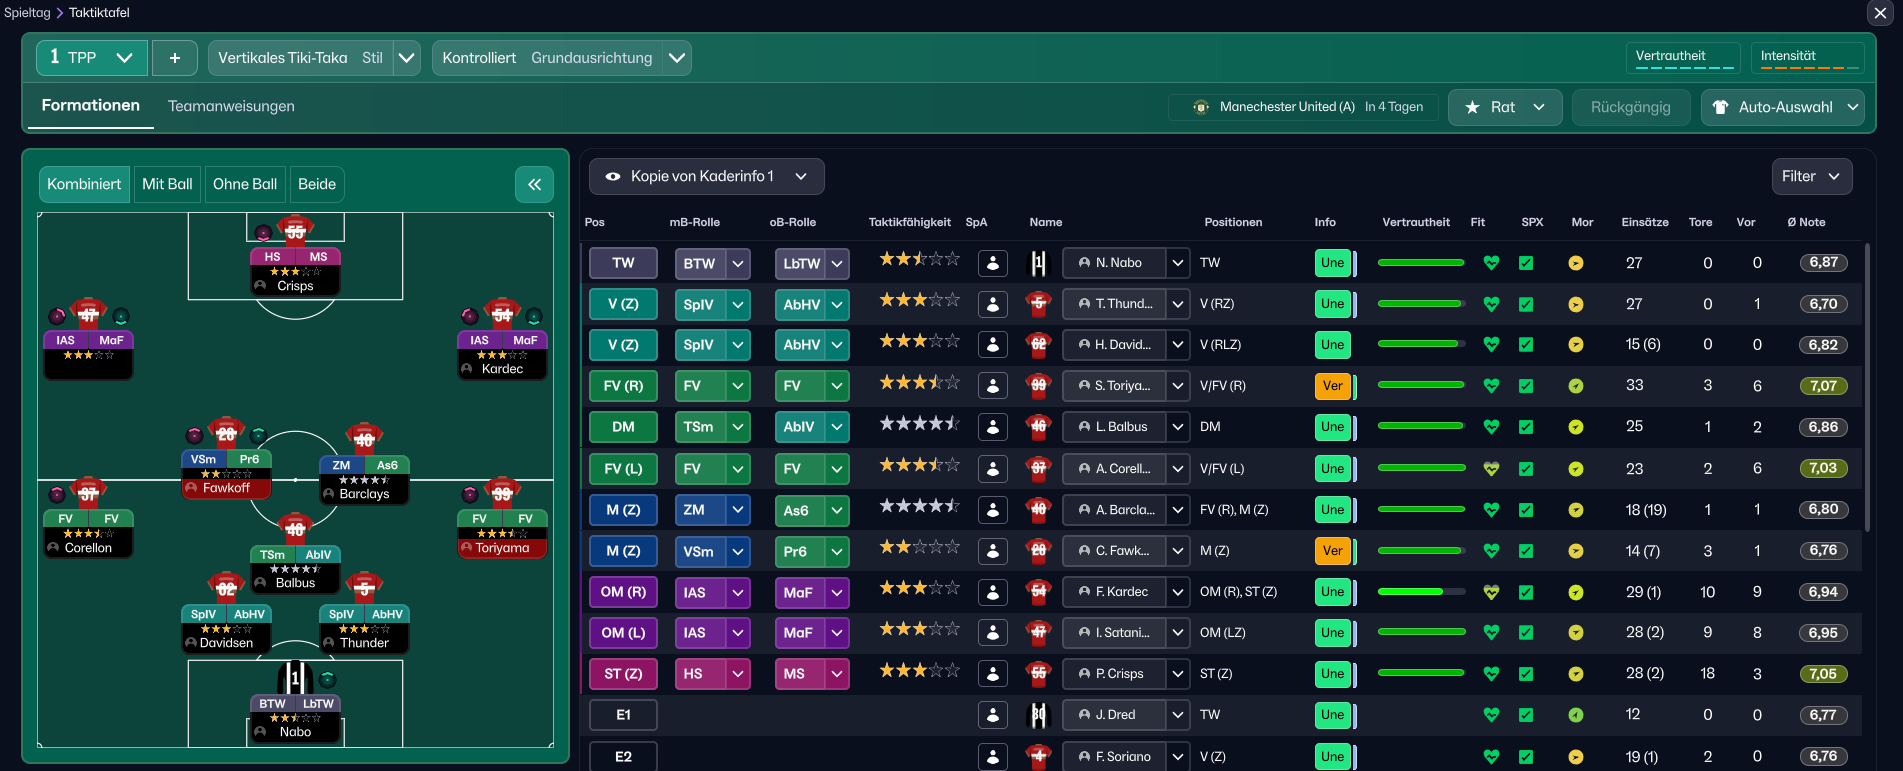This screenshot has height=771, width=1903.
Task: Click Crisps' number 55 shirt on pitch
Action: pyautogui.click(x=295, y=229)
